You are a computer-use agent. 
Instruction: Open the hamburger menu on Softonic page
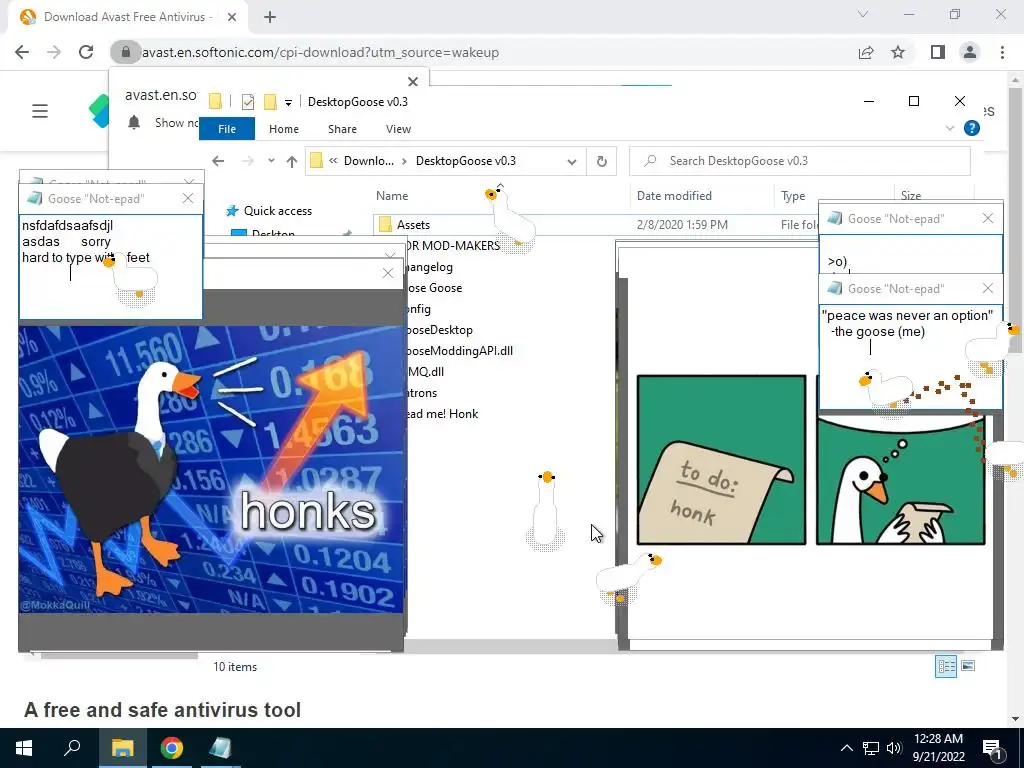pyautogui.click(x=40, y=111)
